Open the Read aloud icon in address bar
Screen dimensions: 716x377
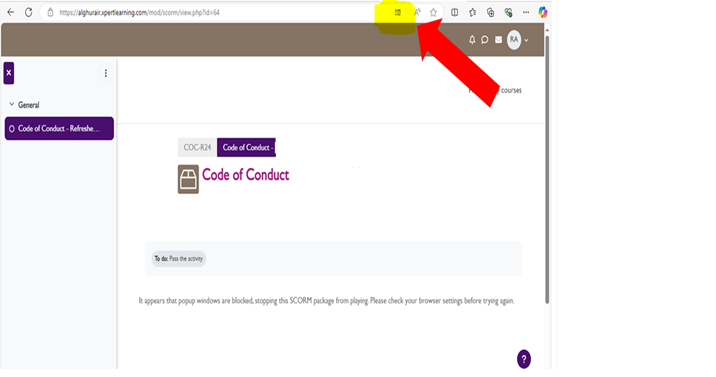pos(417,12)
